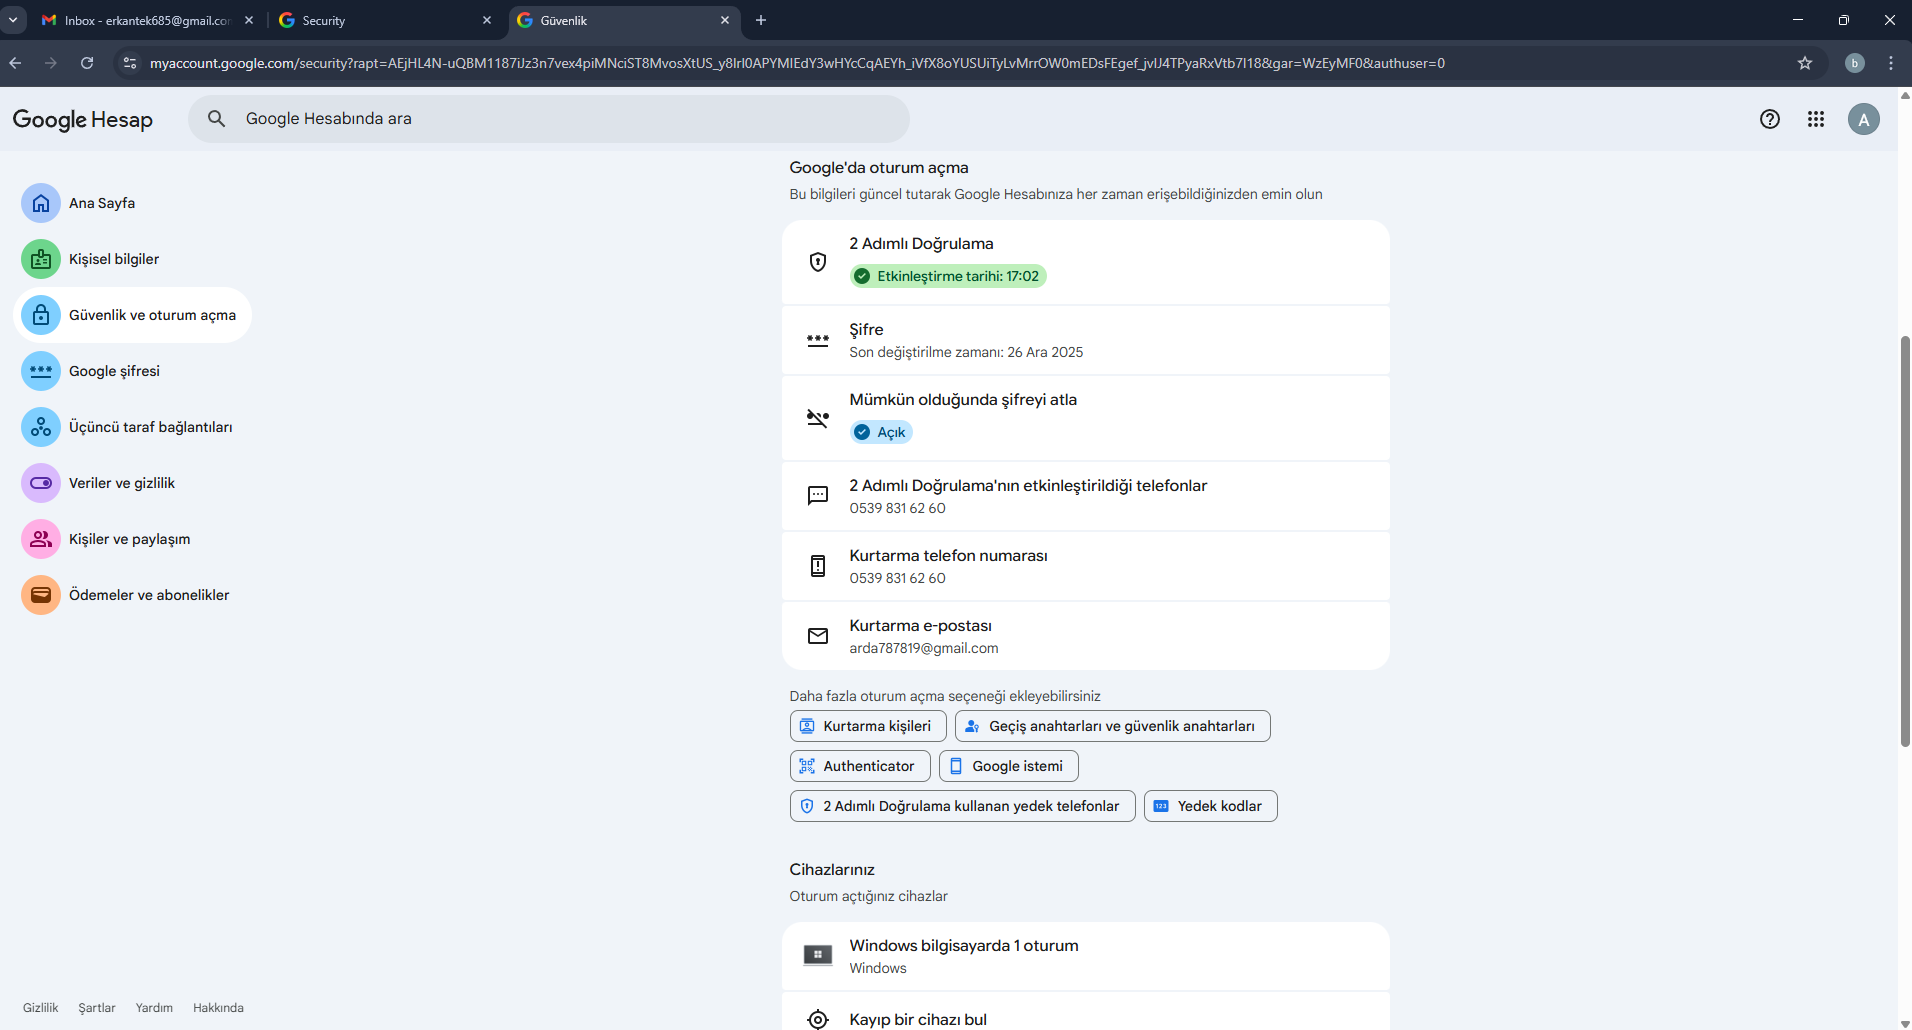
Task: Click the Kurtarma telefon numarası phone icon
Action: coord(818,566)
